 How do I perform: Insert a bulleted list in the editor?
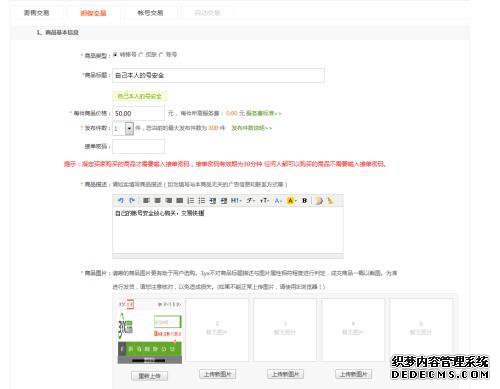point(202,200)
